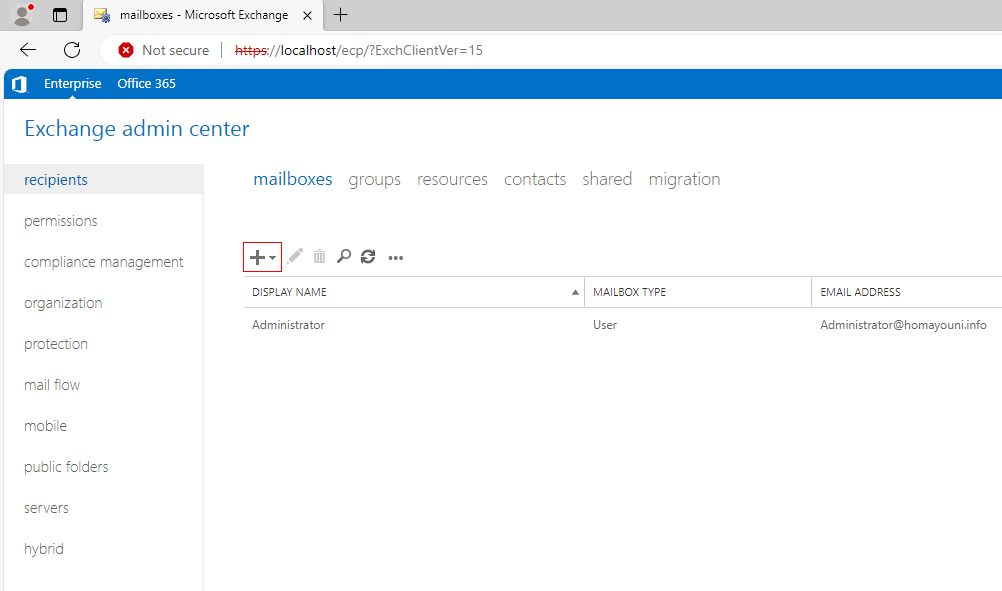Click the User mailbox type cell

coord(605,325)
